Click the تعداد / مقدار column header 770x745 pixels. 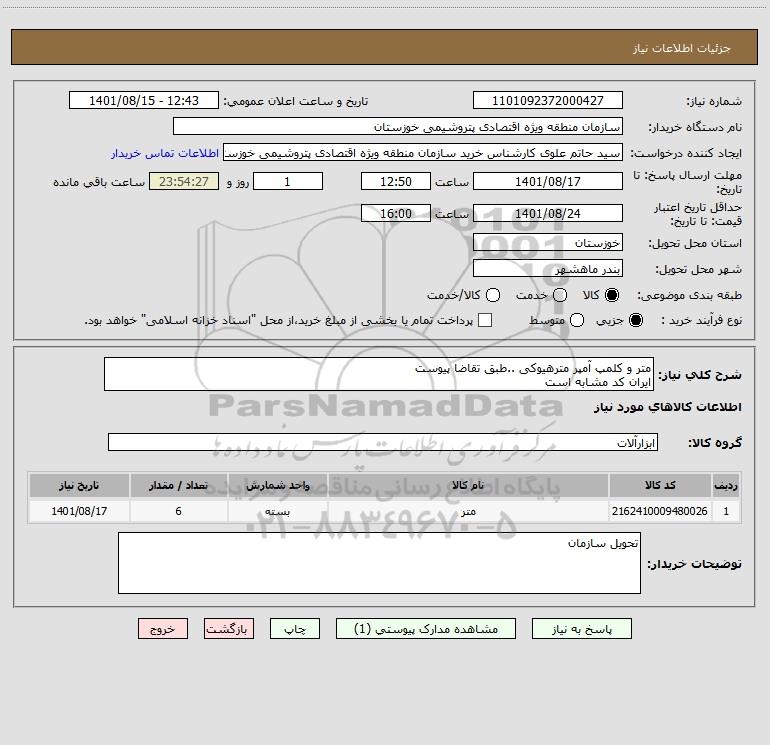click(x=178, y=485)
